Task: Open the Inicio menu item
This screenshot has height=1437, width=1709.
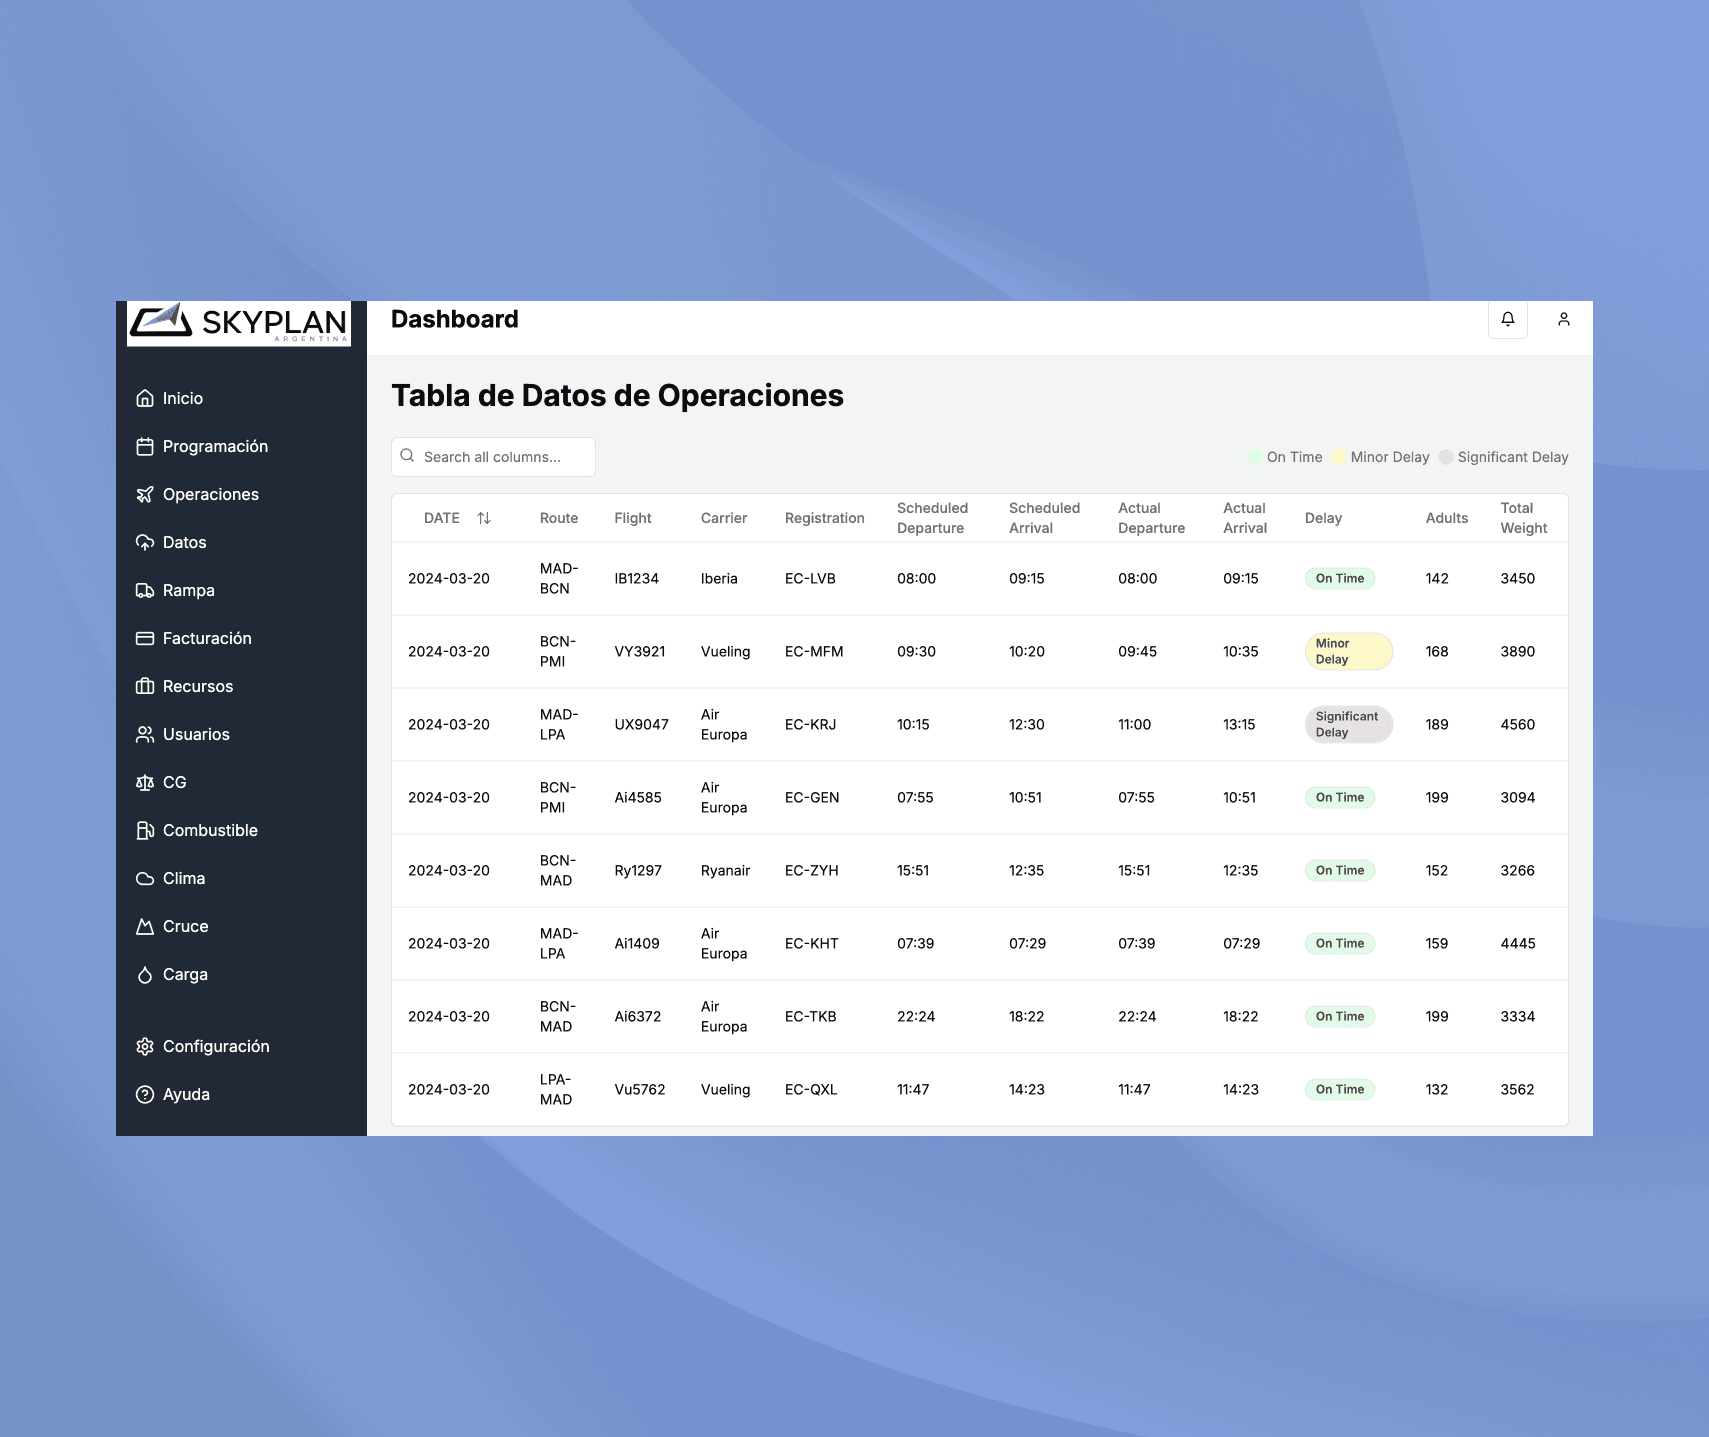Action: (183, 398)
